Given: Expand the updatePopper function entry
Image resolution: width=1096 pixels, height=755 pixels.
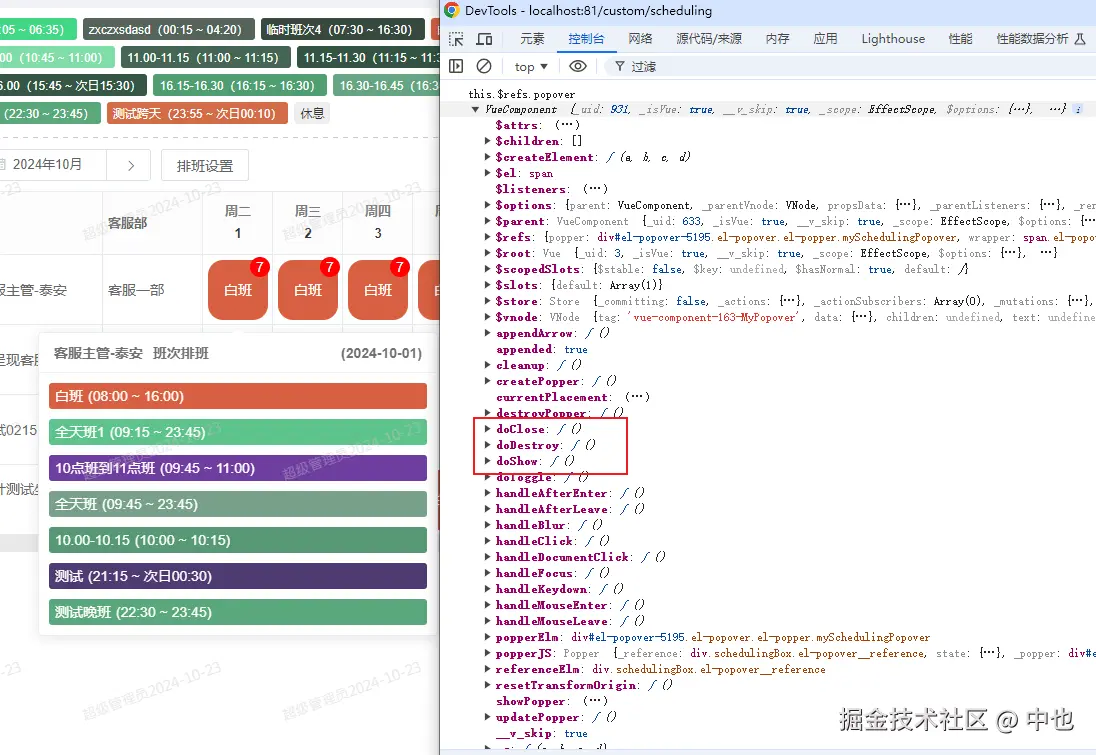Looking at the screenshot, I should (x=487, y=717).
